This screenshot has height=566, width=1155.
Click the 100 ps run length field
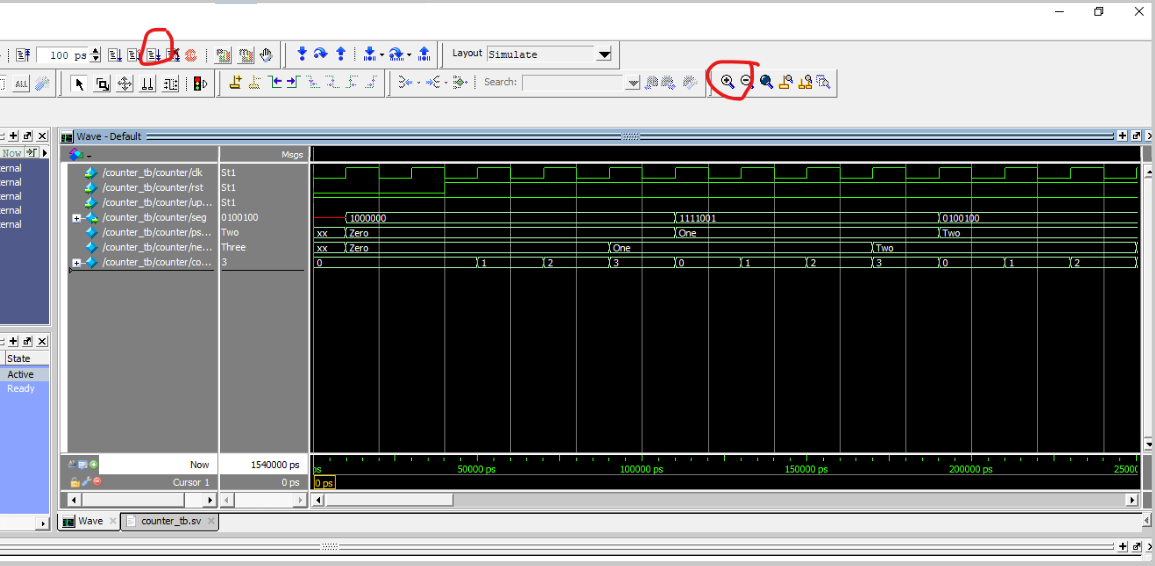[x=63, y=55]
